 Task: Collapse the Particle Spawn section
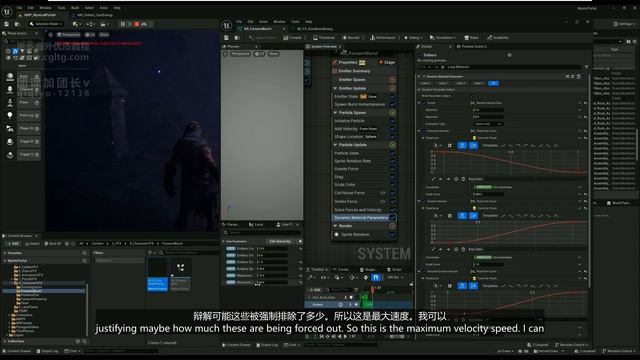(x=336, y=113)
